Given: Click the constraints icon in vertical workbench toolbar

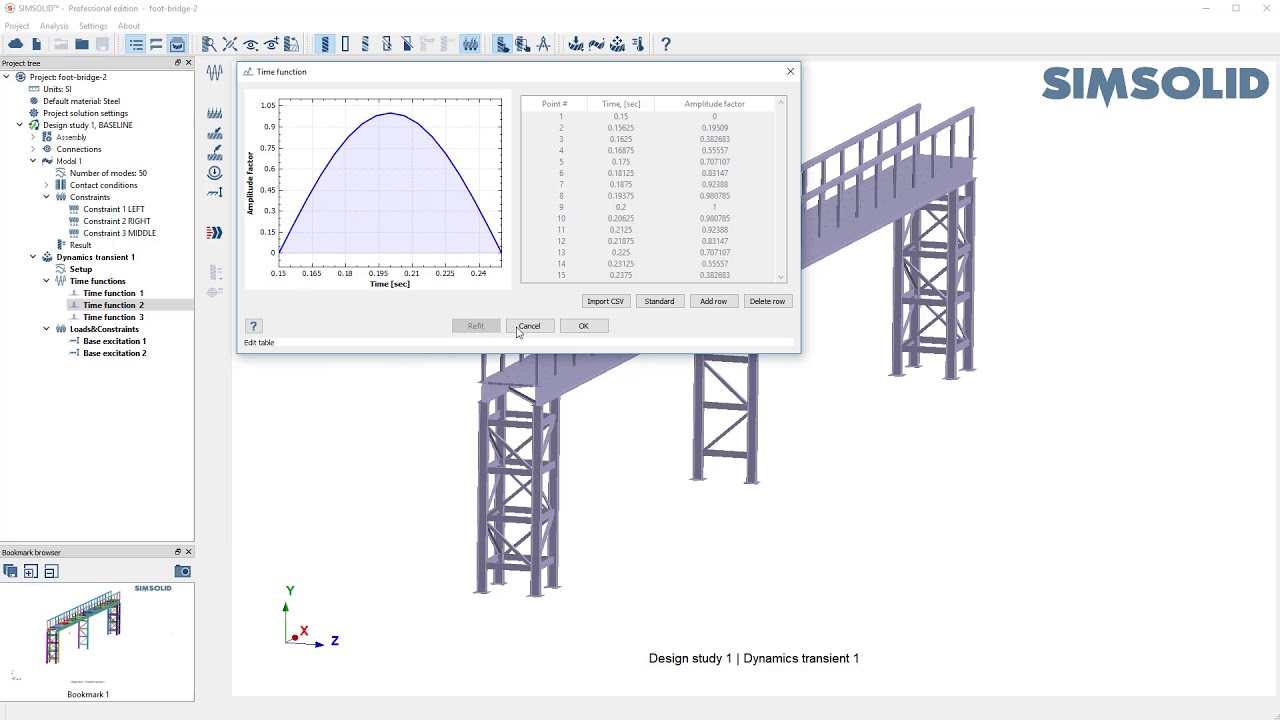Looking at the screenshot, I should tap(214, 113).
